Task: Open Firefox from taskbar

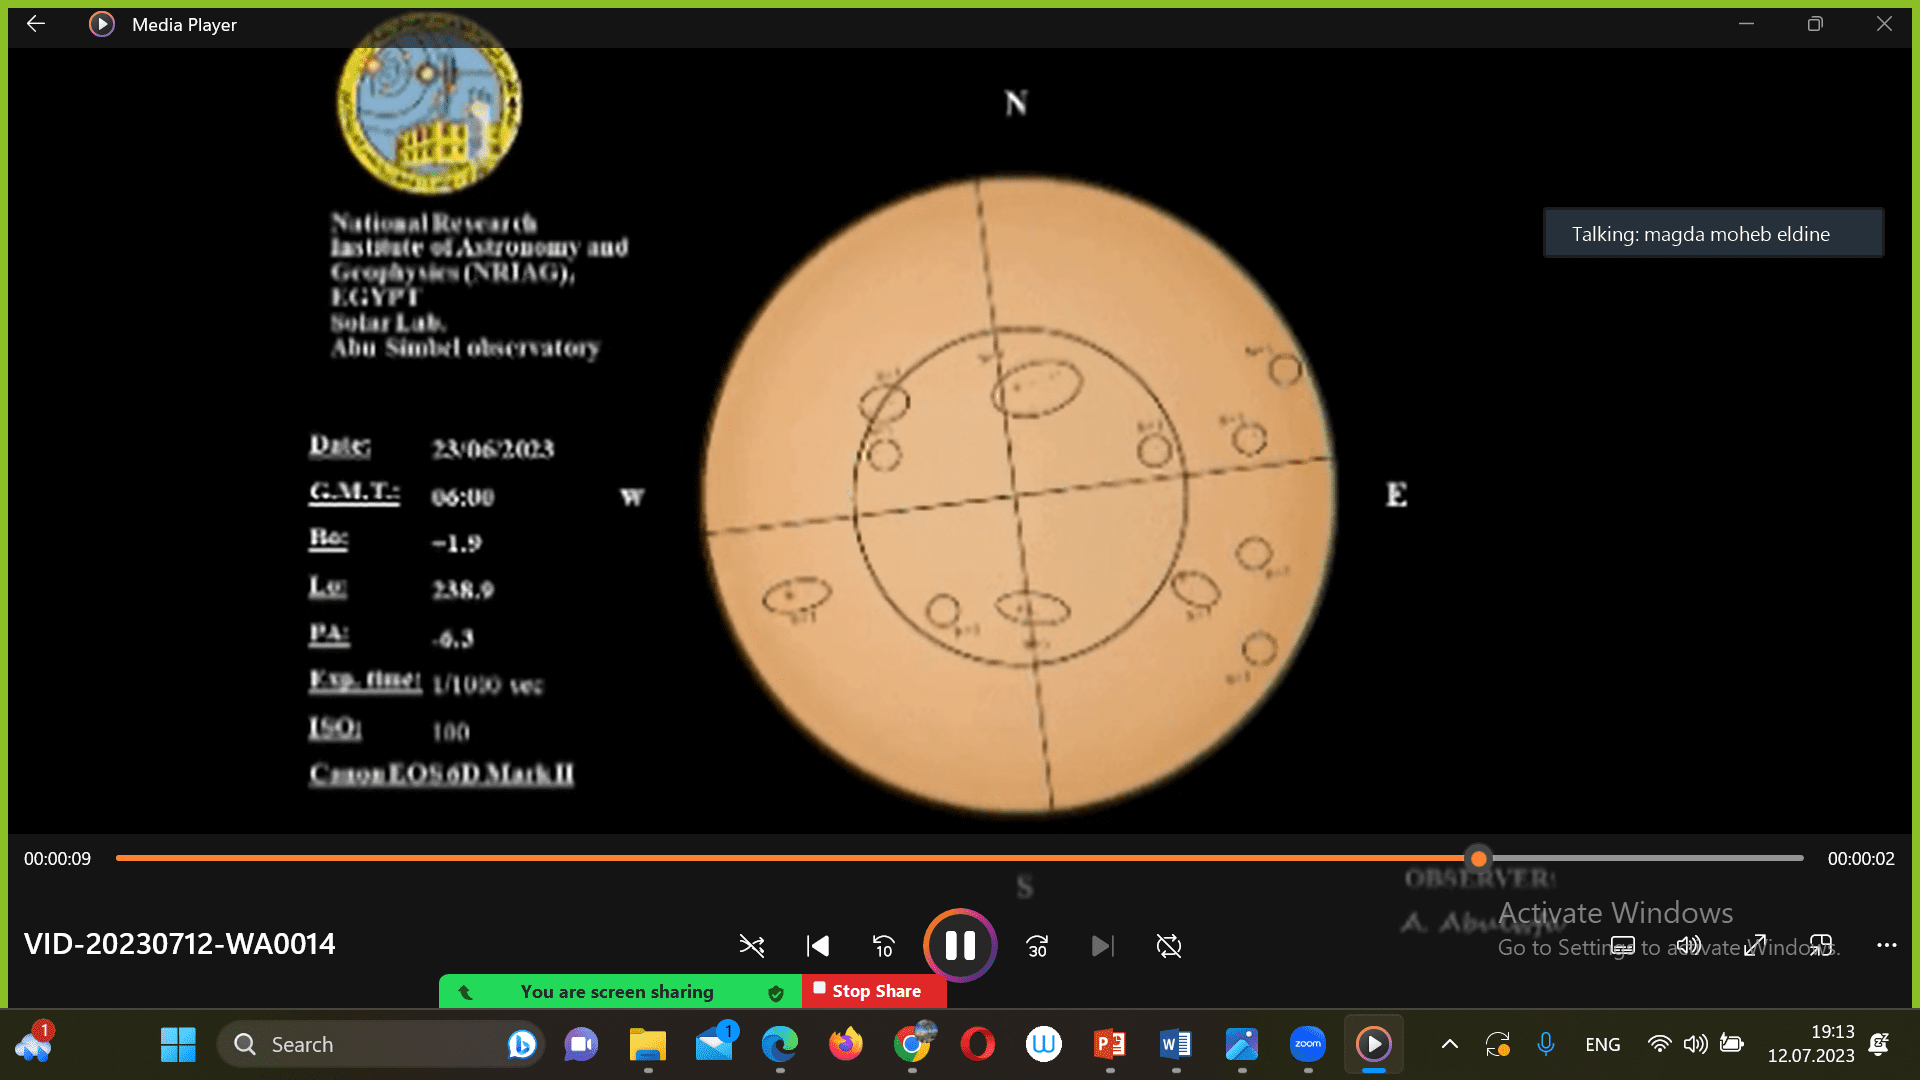Action: click(x=845, y=1045)
